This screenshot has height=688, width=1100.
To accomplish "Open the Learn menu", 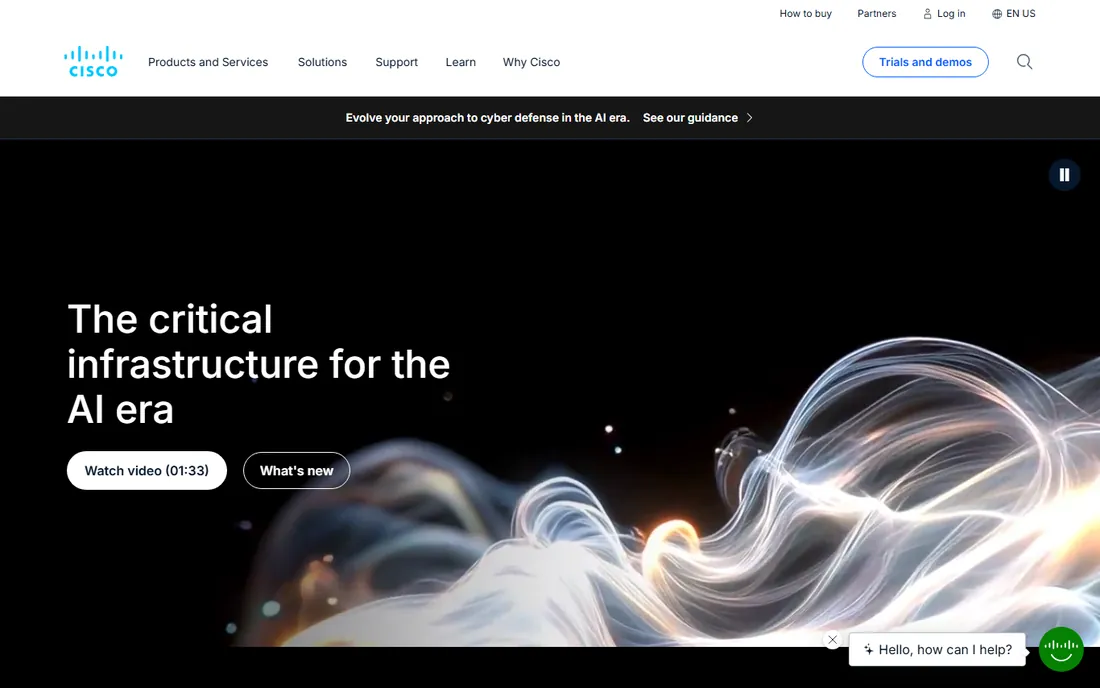I will coord(460,62).
